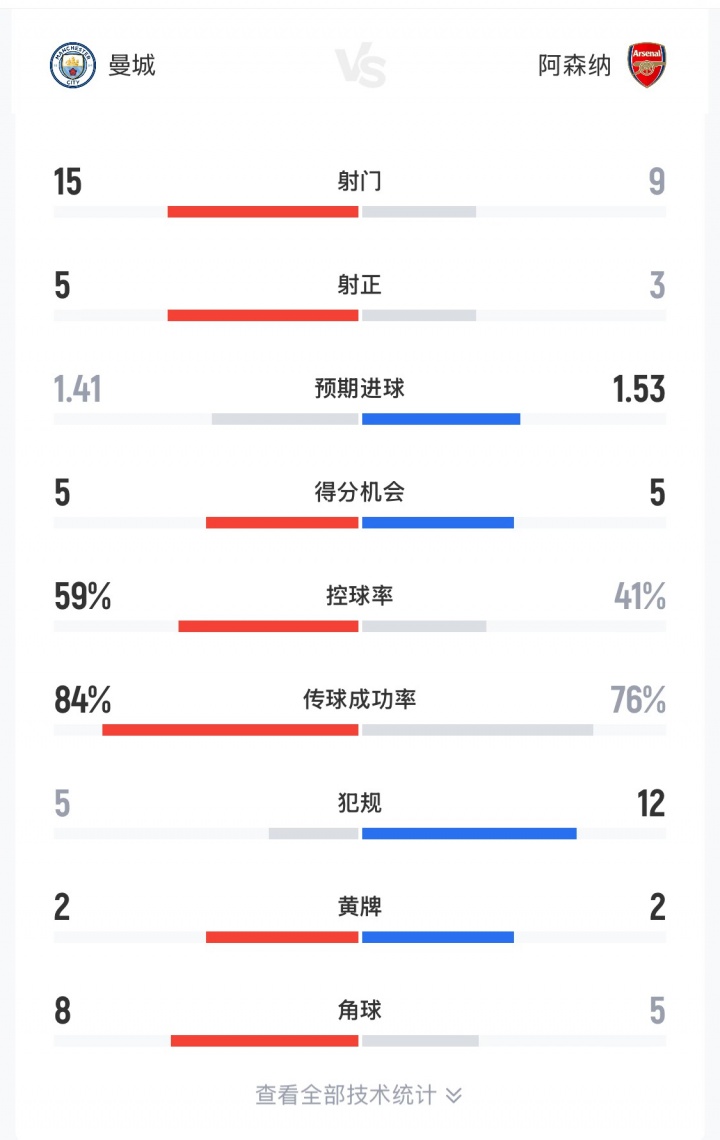This screenshot has height=1140, width=720.
Task: Click Arsenal's 1.53 expected goals value
Action: [639, 389]
